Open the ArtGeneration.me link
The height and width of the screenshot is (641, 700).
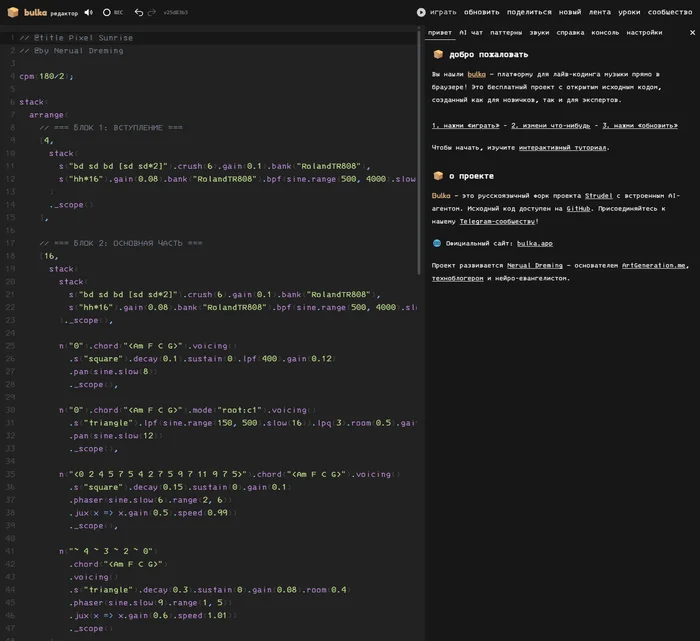coord(654,265)
